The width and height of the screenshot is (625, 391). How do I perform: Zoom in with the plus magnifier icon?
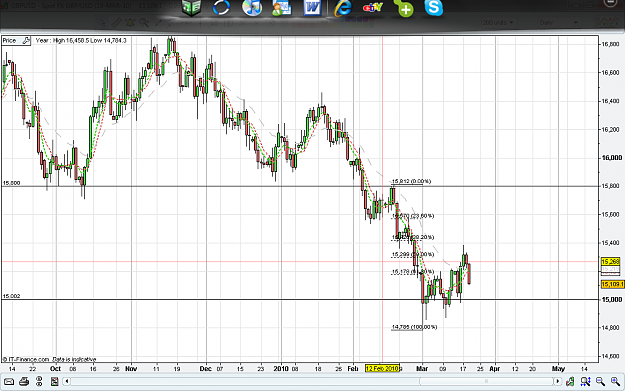pyautogui.click(x=615, y=382)
